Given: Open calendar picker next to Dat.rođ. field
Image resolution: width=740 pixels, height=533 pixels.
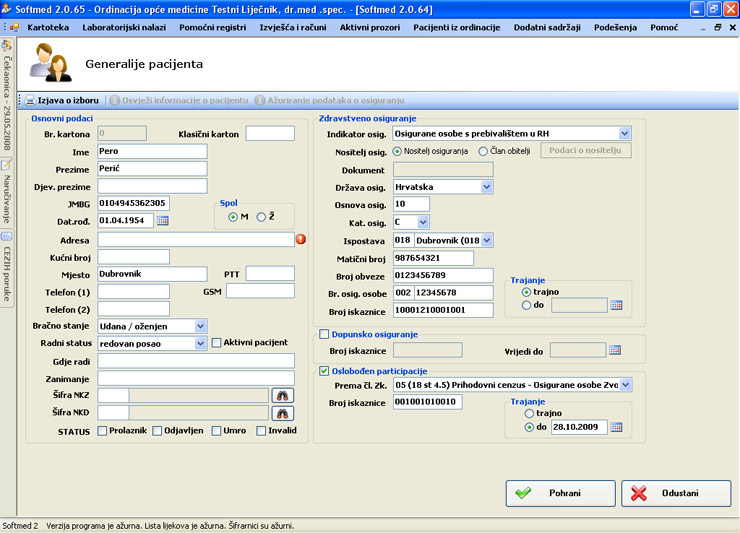Looking at the screenshot, I should pos(162,220).
